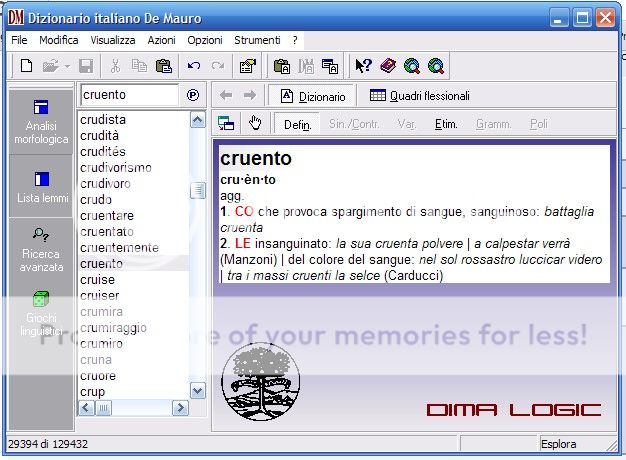626x460 pixels.
Task: Click the Undo arrow icon
Action: point(194,65)
